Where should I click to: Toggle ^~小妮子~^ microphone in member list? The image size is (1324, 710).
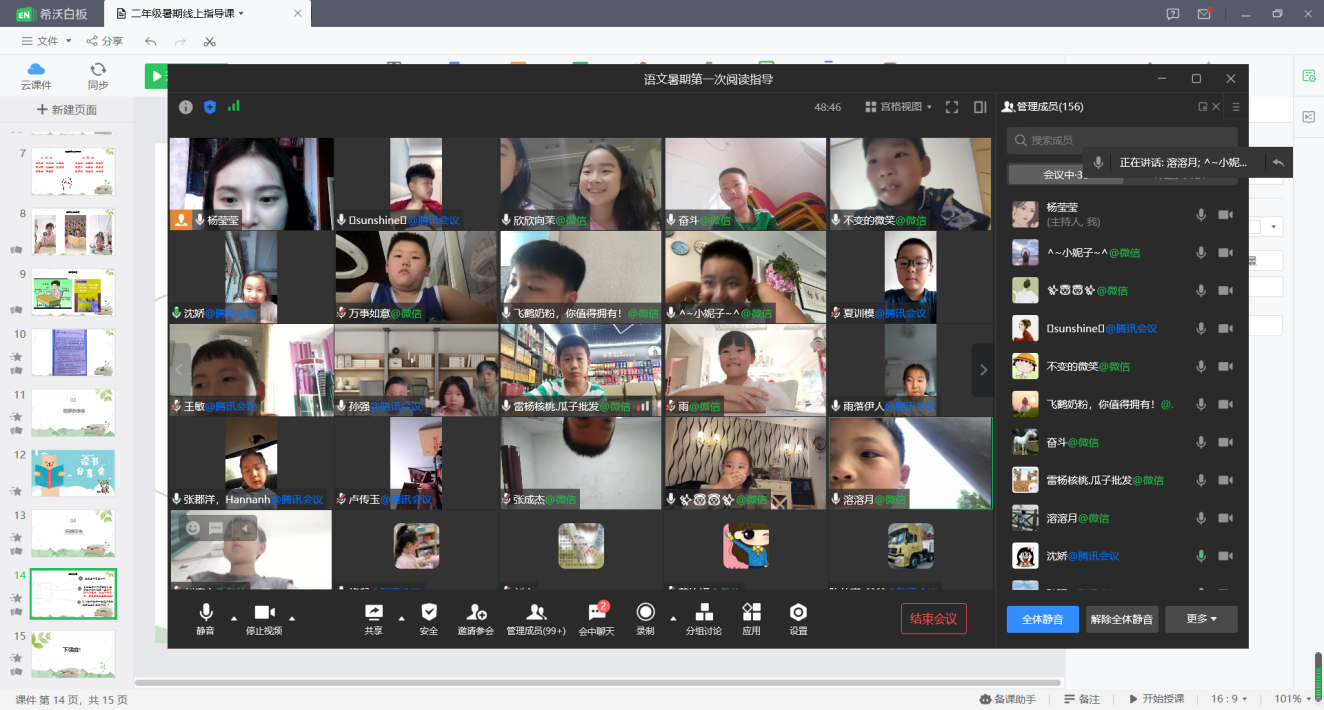[1201, 252]
